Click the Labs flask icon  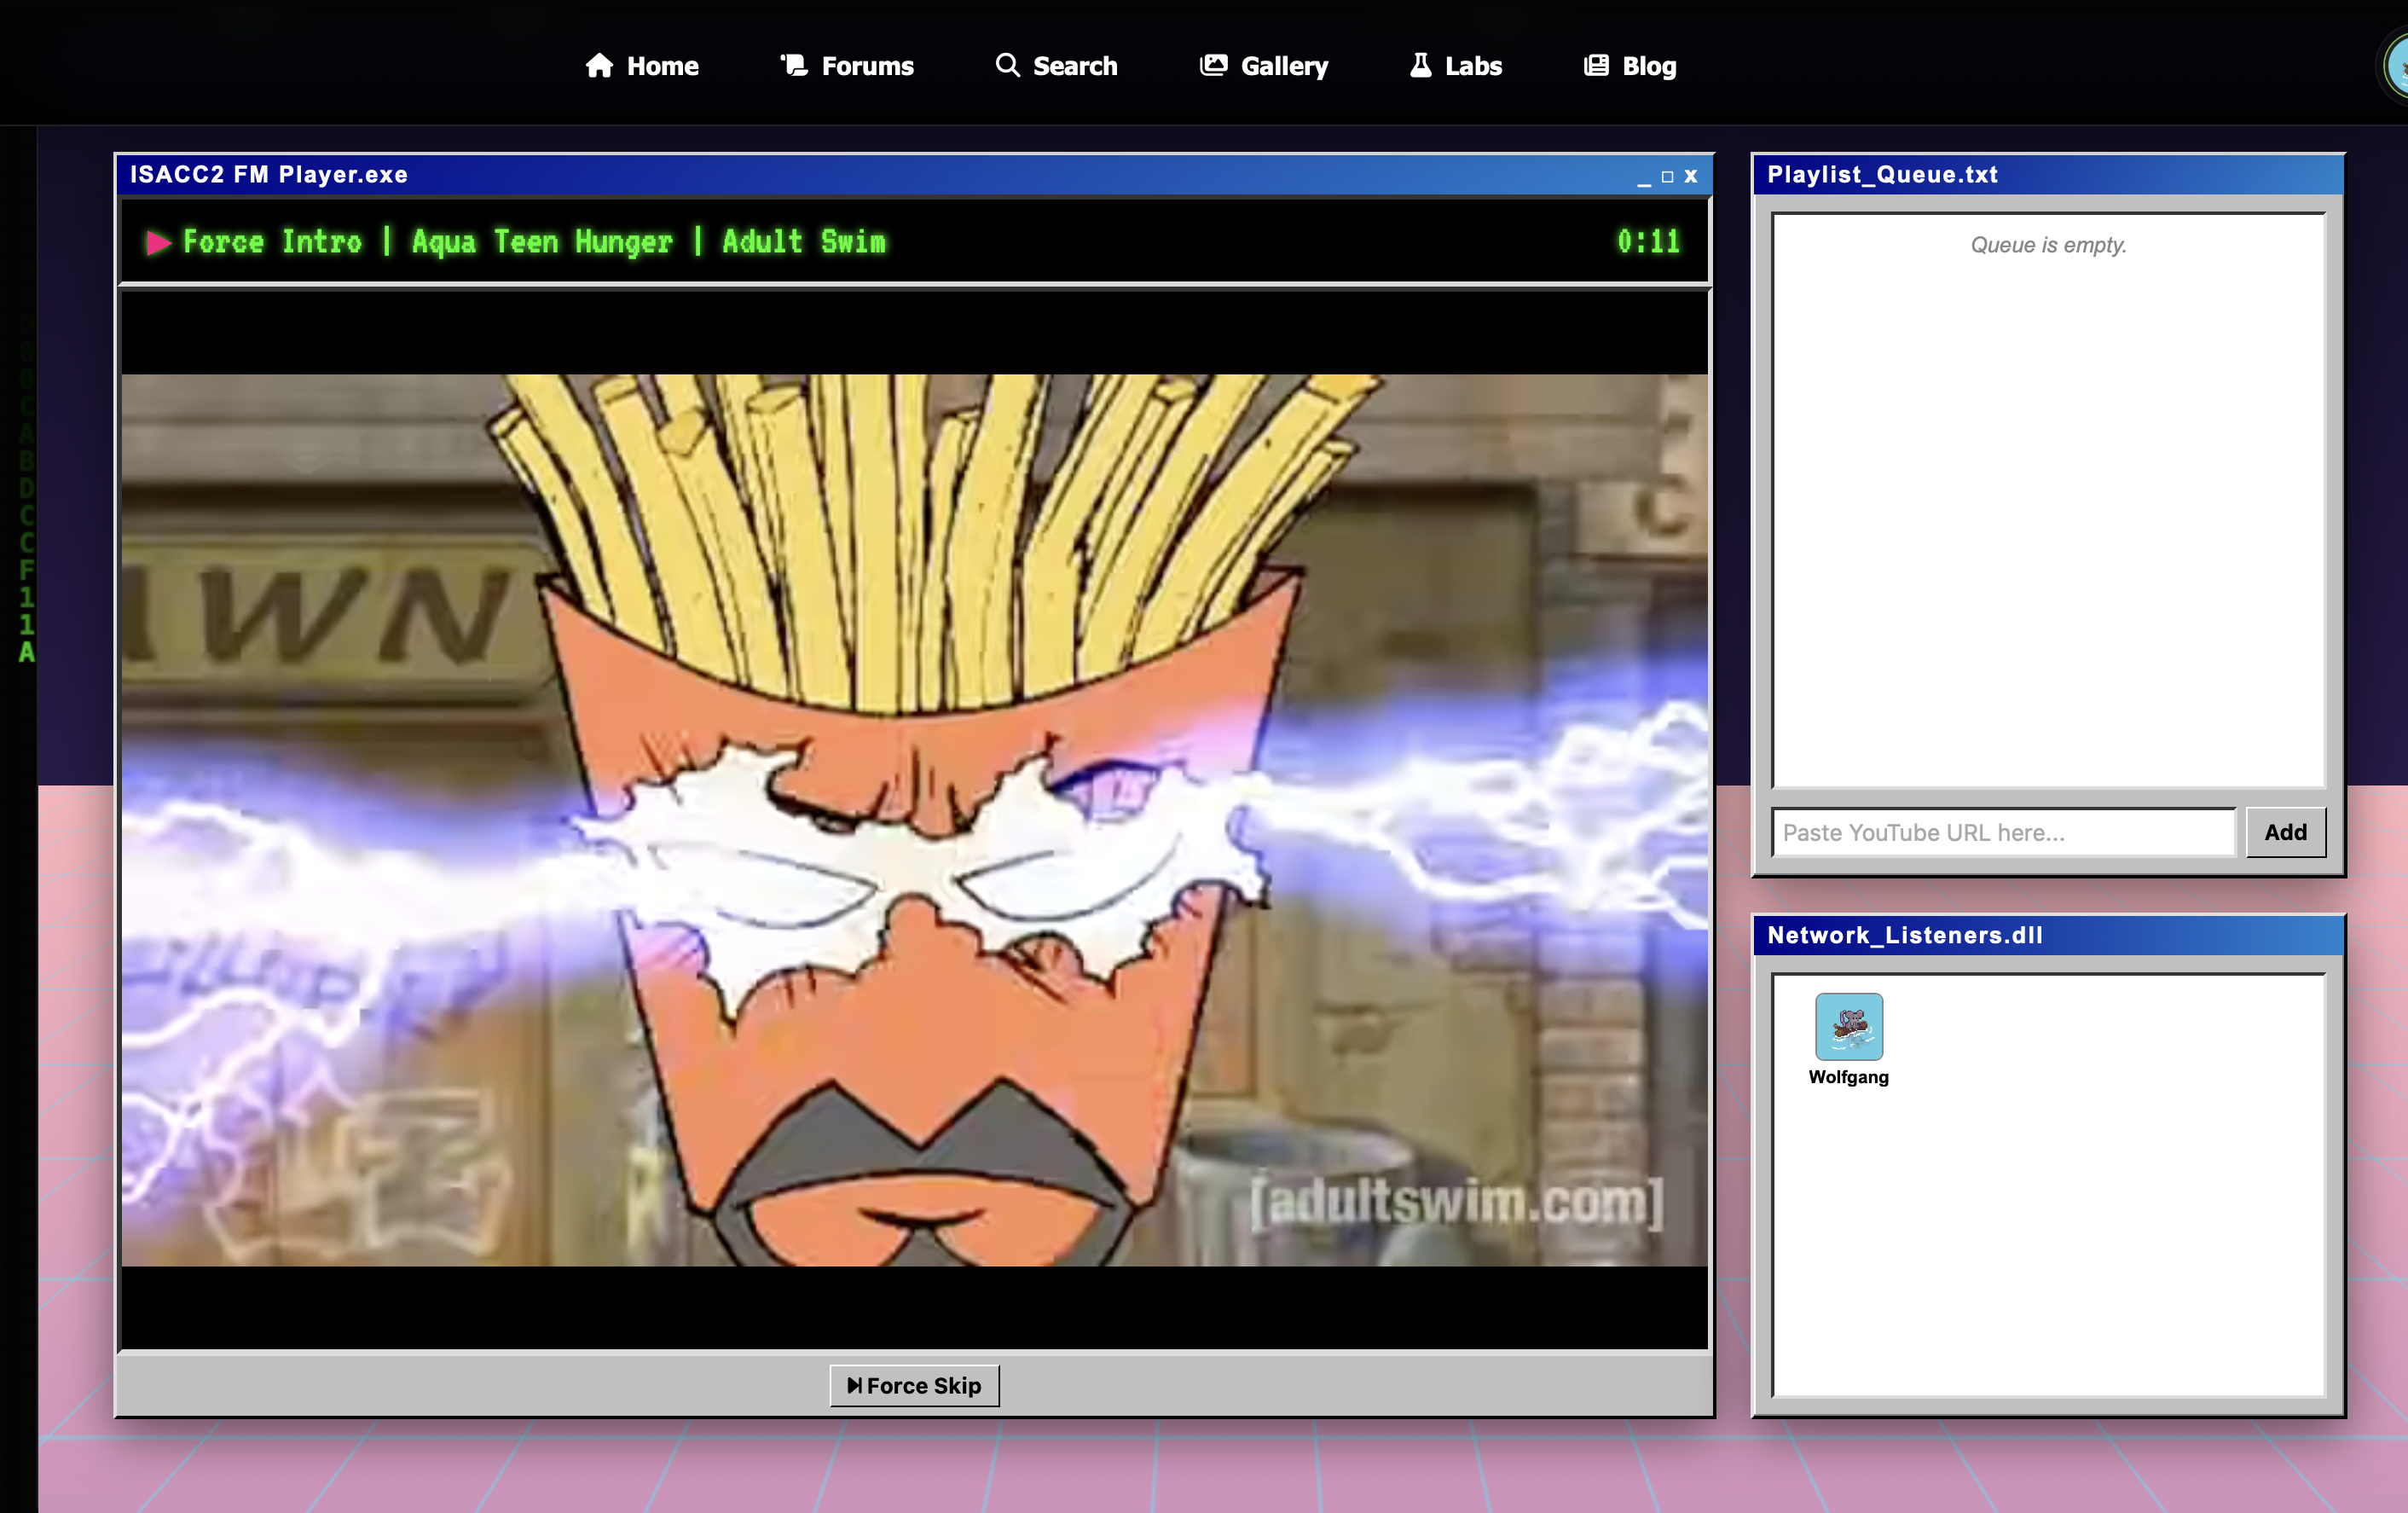(1420, 65)
